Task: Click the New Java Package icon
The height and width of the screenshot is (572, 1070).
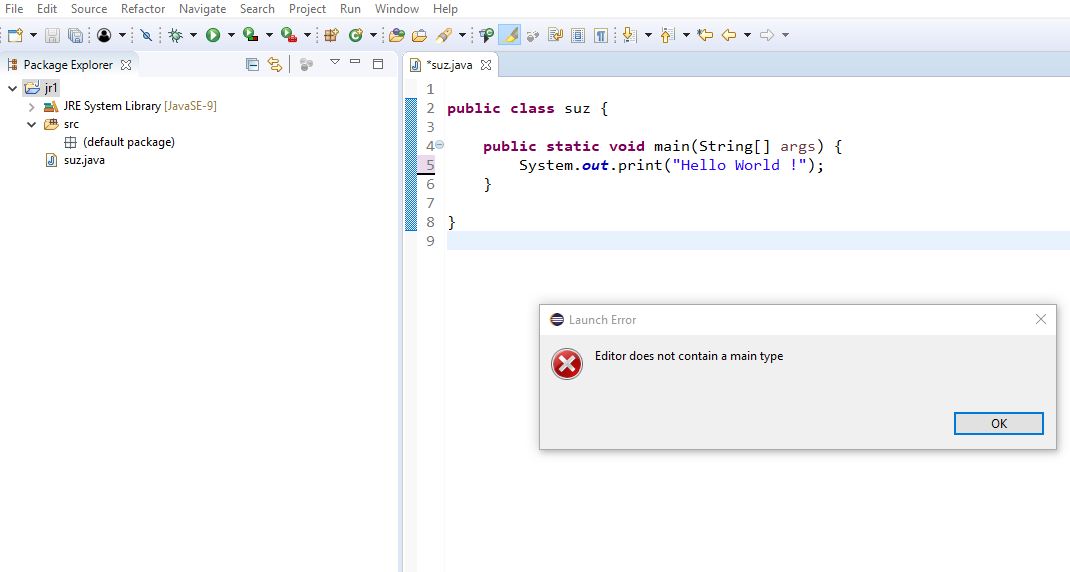Action: (332, 35)
